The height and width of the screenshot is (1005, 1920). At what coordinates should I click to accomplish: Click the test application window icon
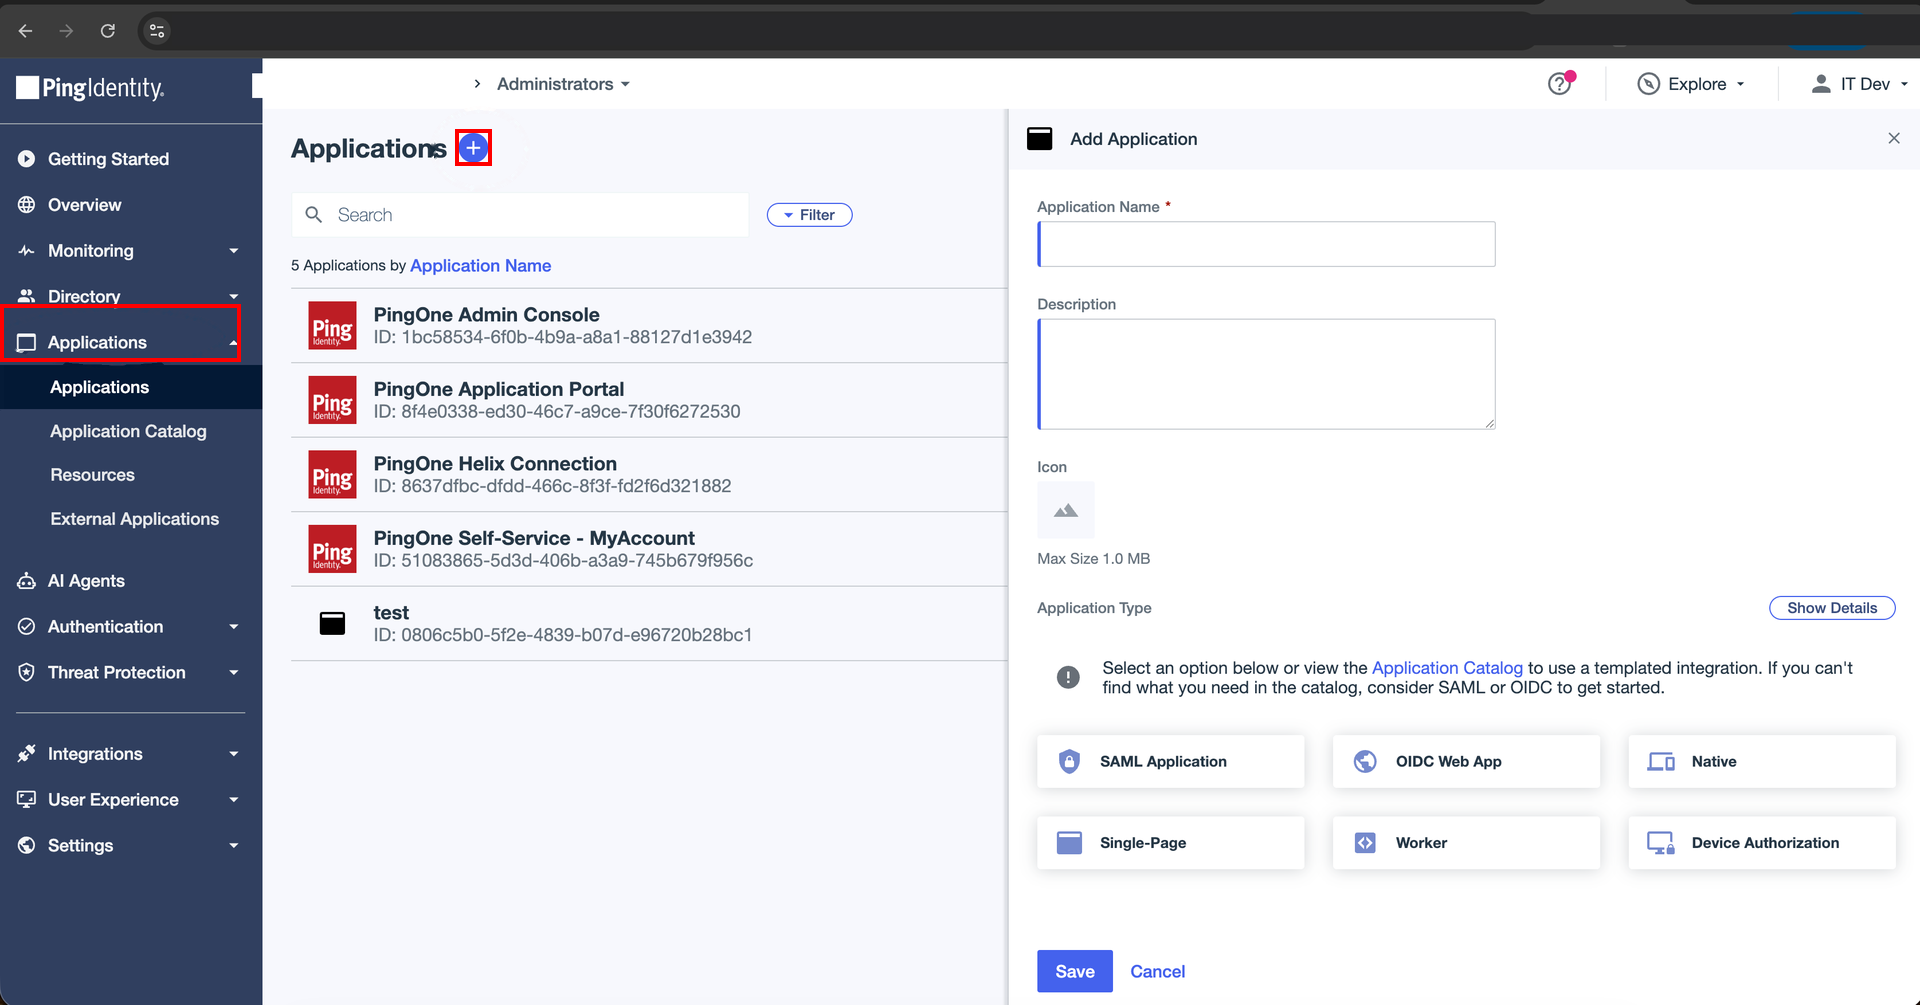[333, 624]
